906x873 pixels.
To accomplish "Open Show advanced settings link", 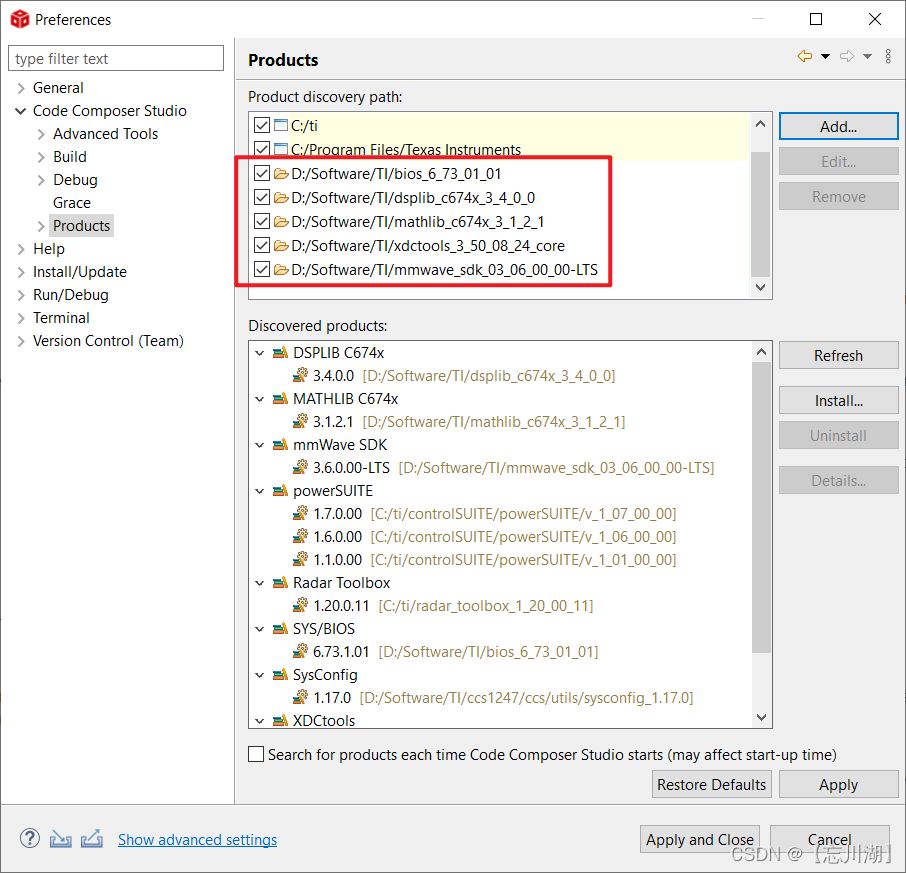I will tap(197, 839).
